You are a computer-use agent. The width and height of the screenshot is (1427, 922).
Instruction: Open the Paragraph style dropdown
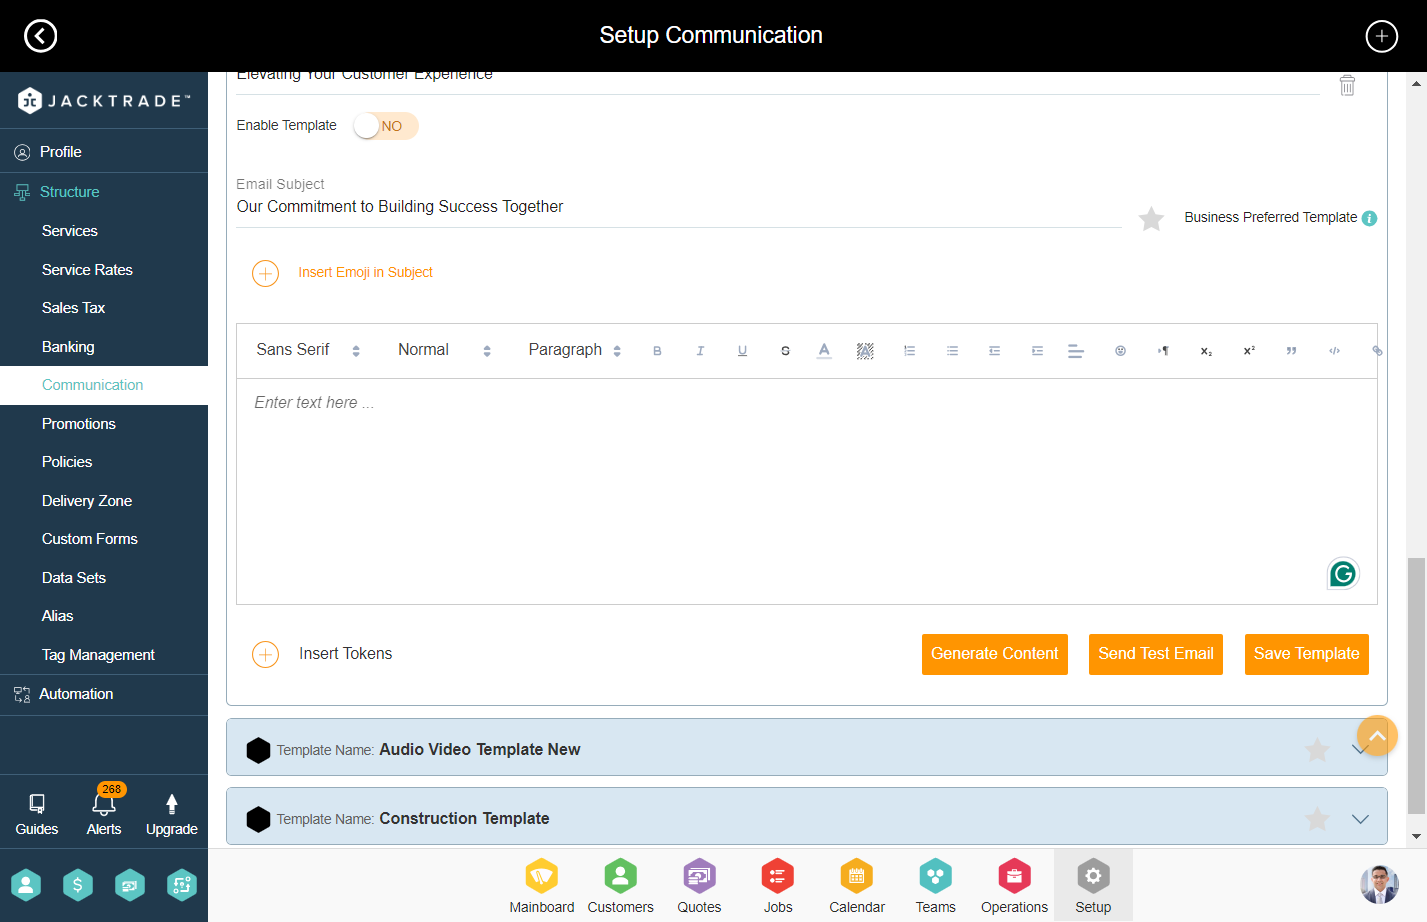[575, 350]
